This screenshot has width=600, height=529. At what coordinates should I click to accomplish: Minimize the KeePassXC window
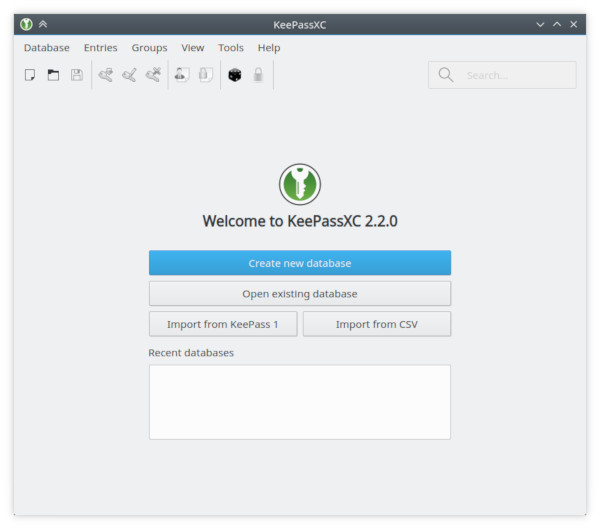(540, 24)
